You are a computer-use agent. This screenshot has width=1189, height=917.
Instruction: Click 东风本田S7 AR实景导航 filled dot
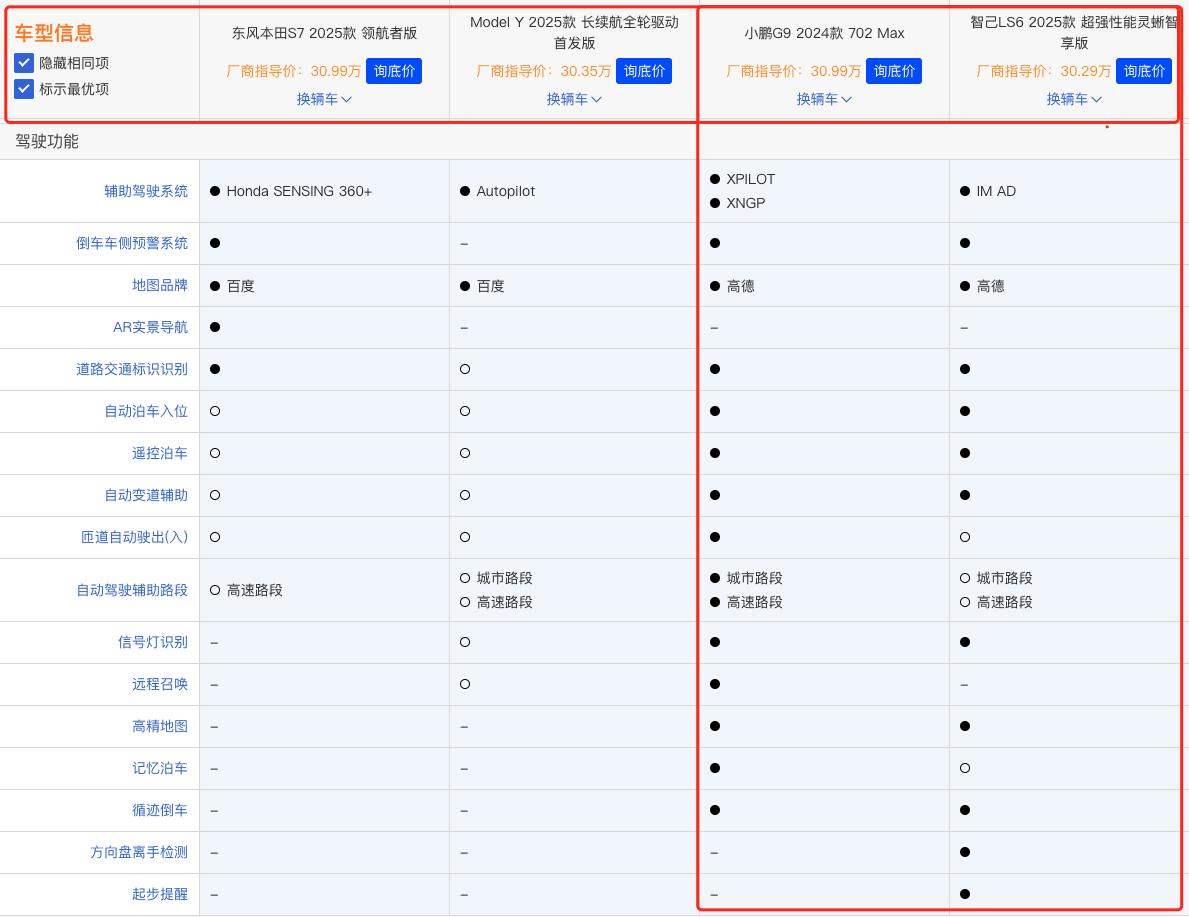[x=215, y=327]
